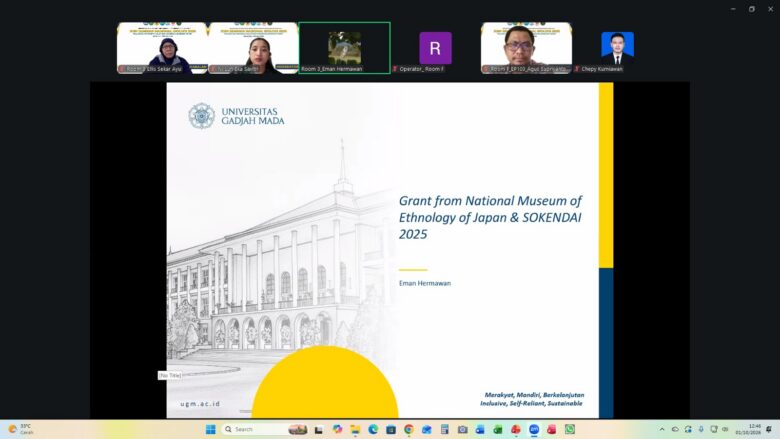
Task: Select the Chepy Kurniawan participant tile
Action: pyautogui.click(x=617, y=48)
